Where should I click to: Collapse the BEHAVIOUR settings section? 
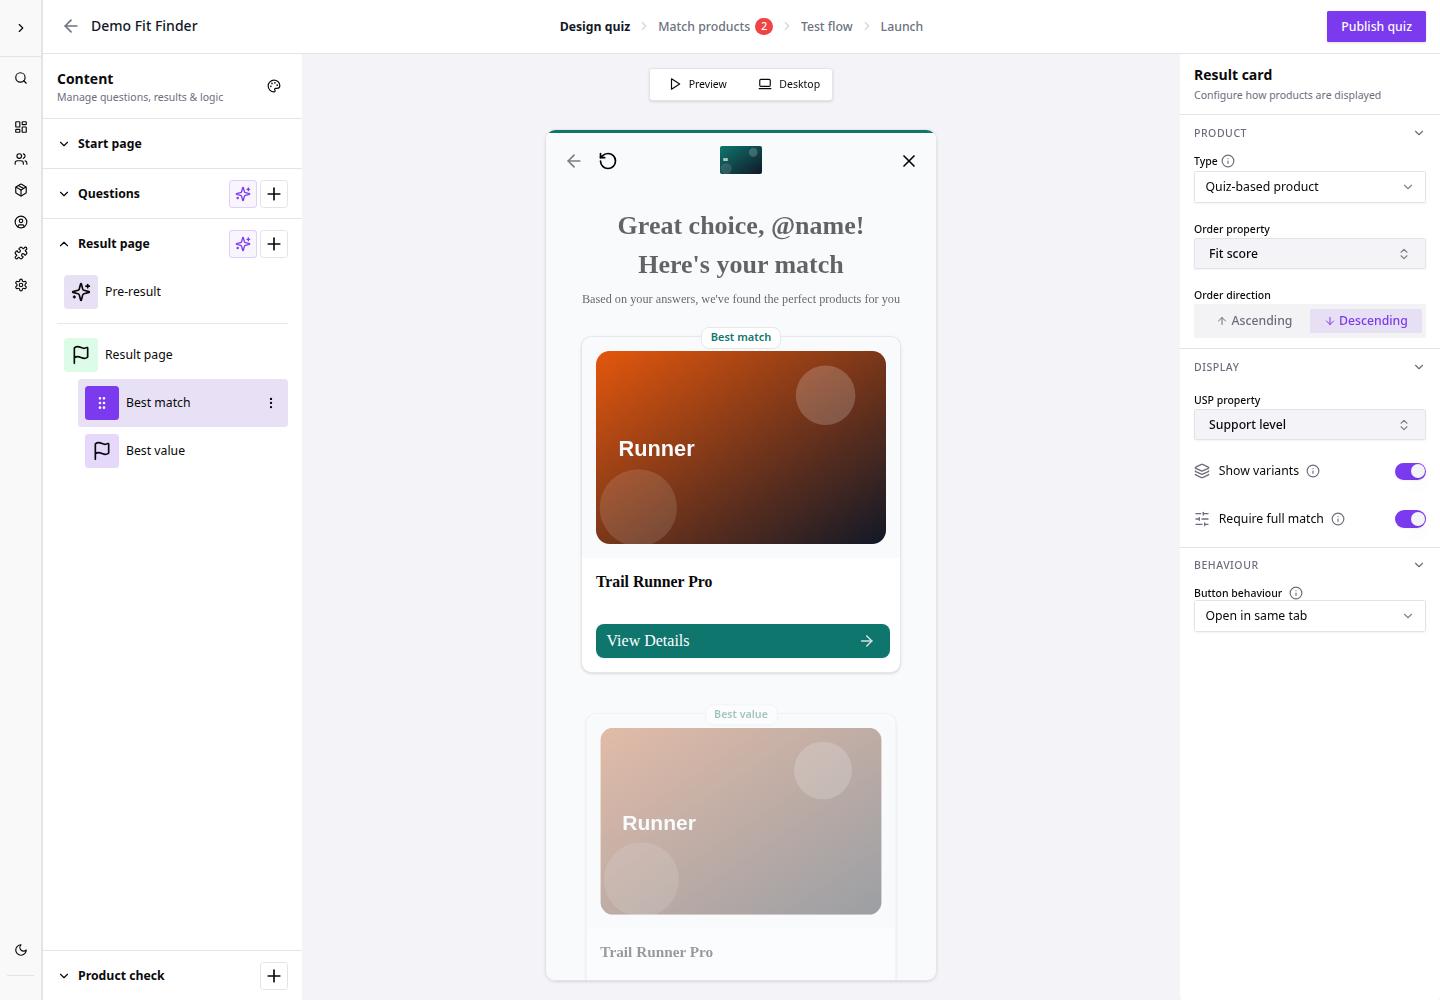coord(1418,565)
